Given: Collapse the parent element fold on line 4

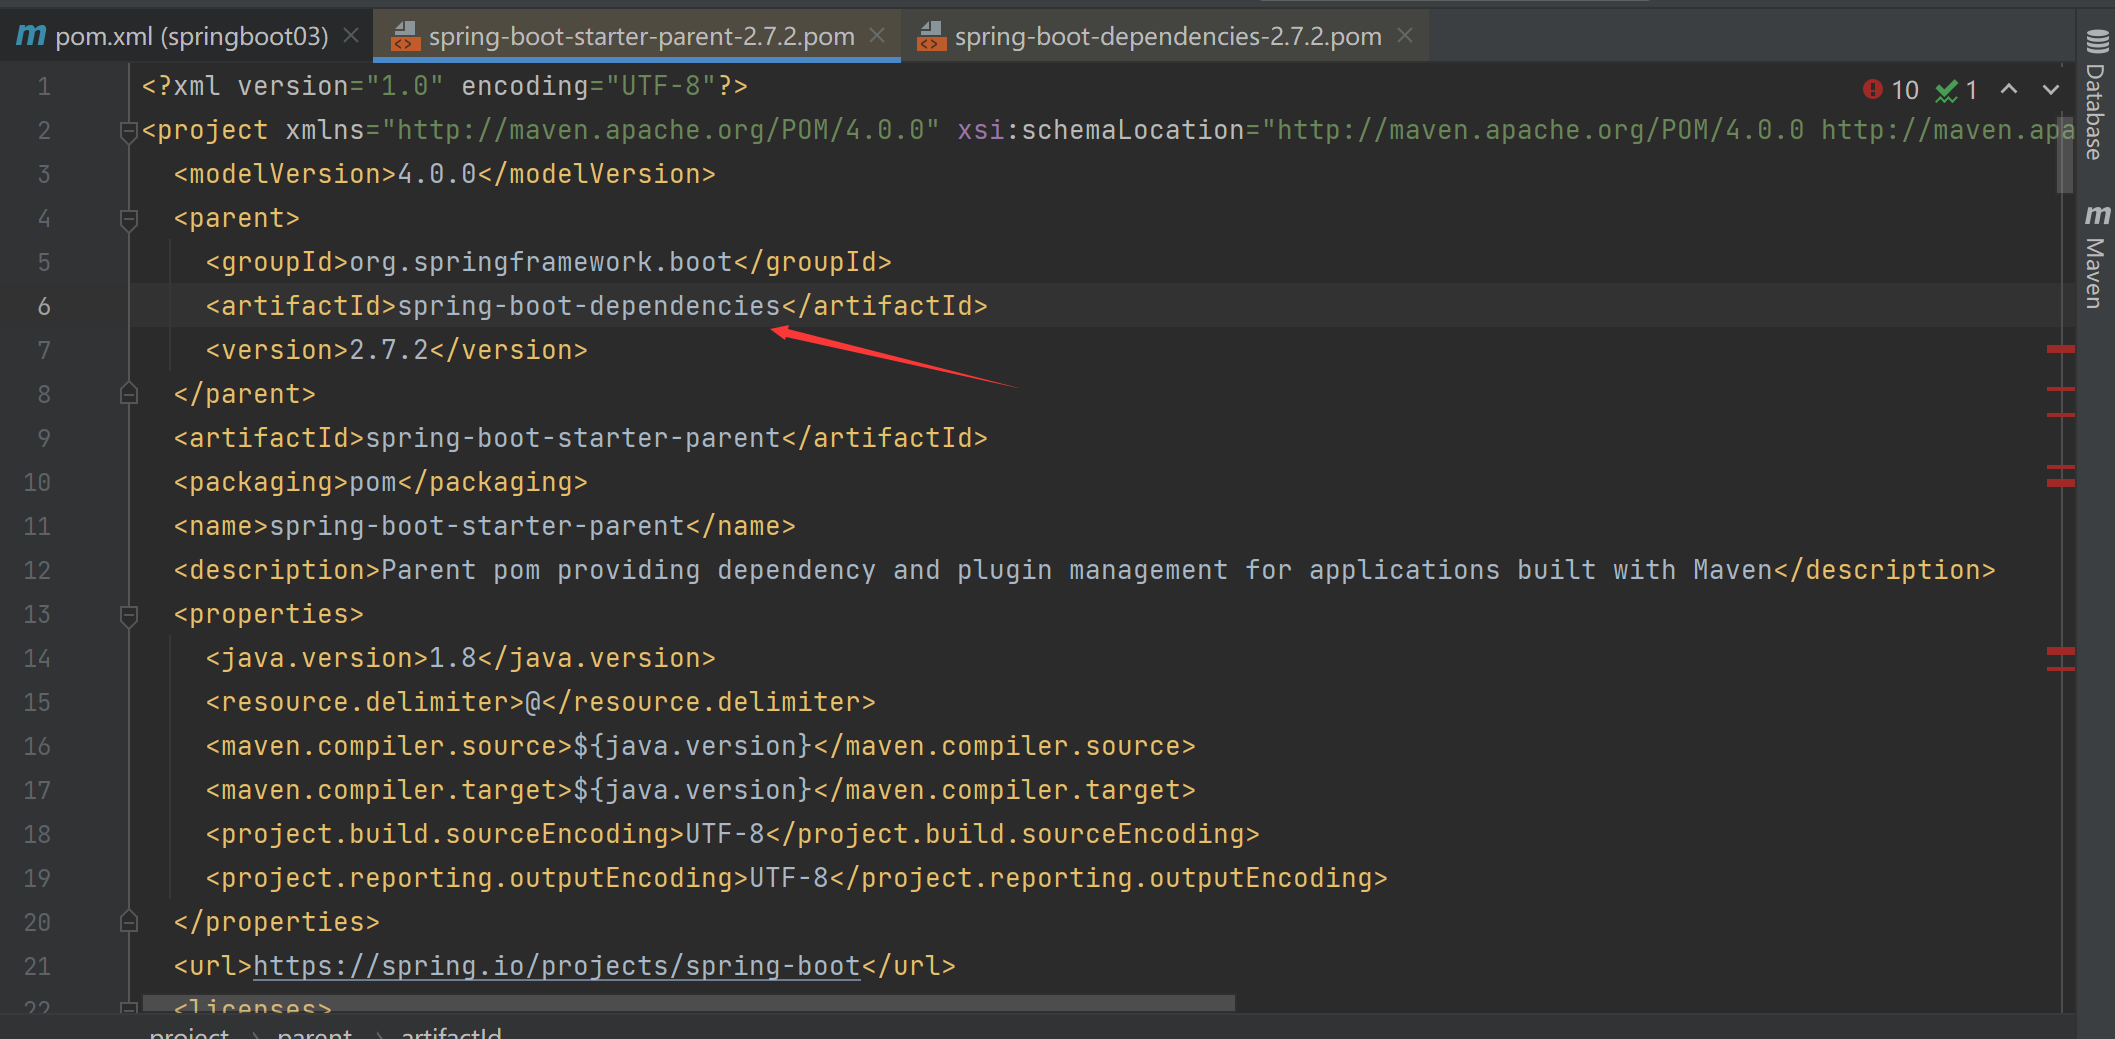Looking at the screenshot, I should click(x=128, y=219).
